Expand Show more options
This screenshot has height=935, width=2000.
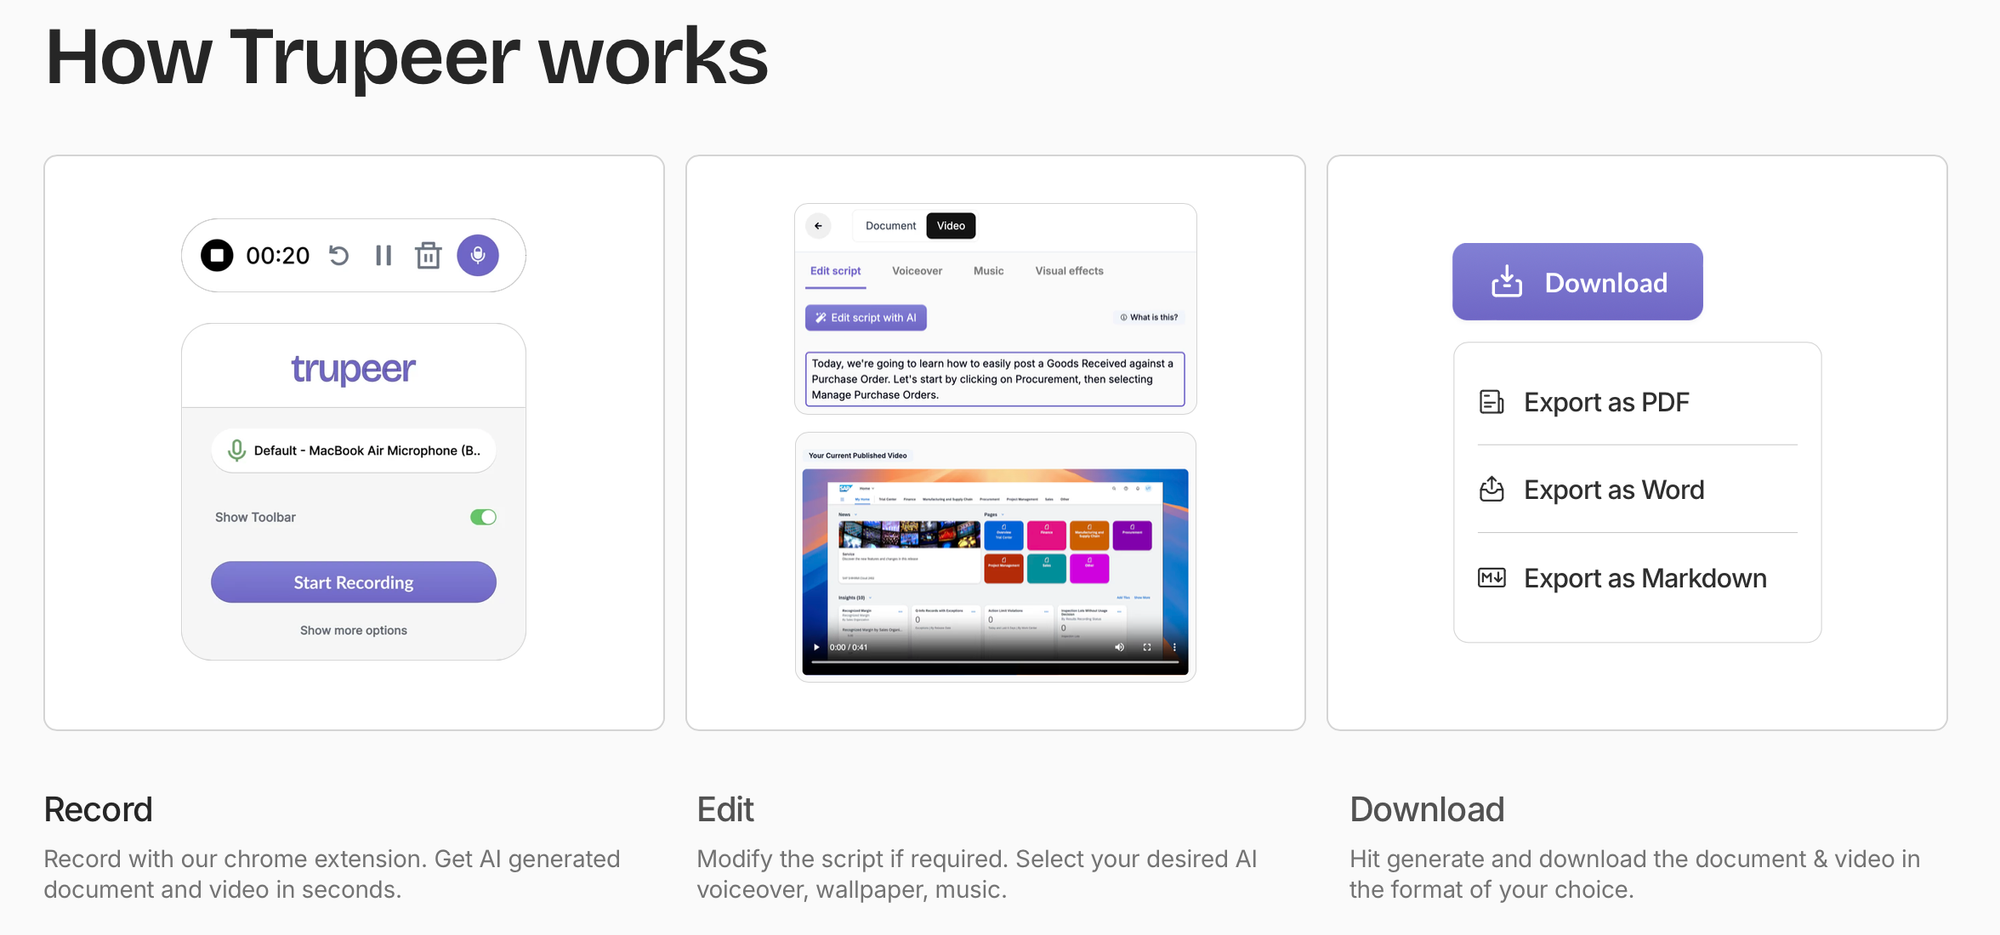pos(353,630)
